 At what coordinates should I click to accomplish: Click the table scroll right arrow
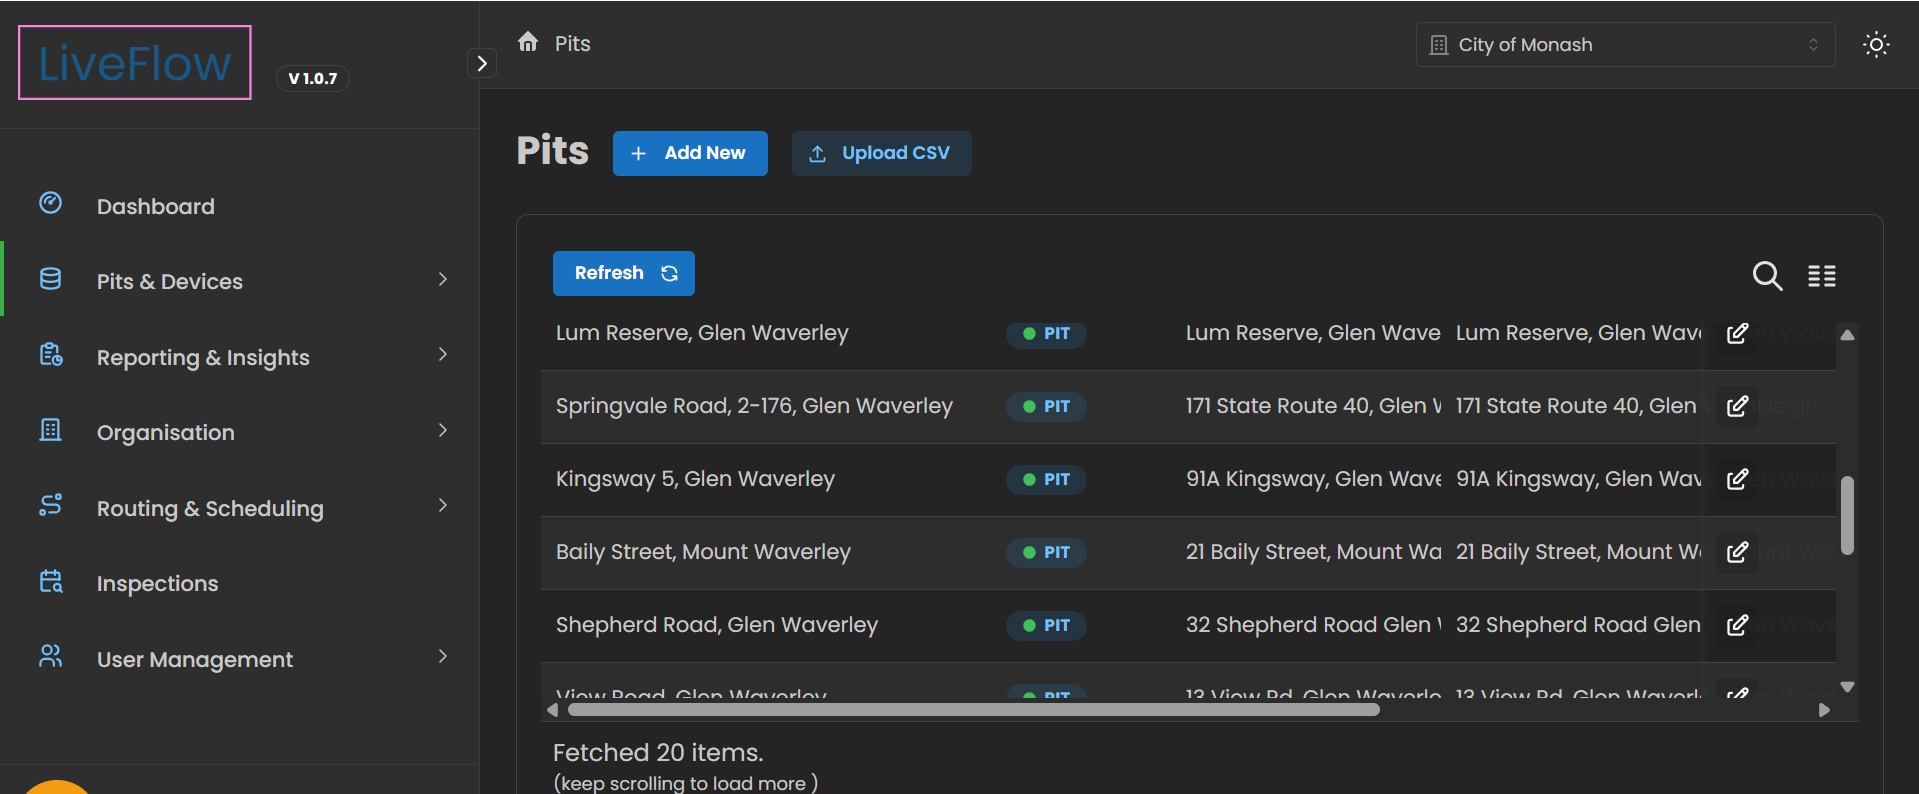pos(1824,710)
